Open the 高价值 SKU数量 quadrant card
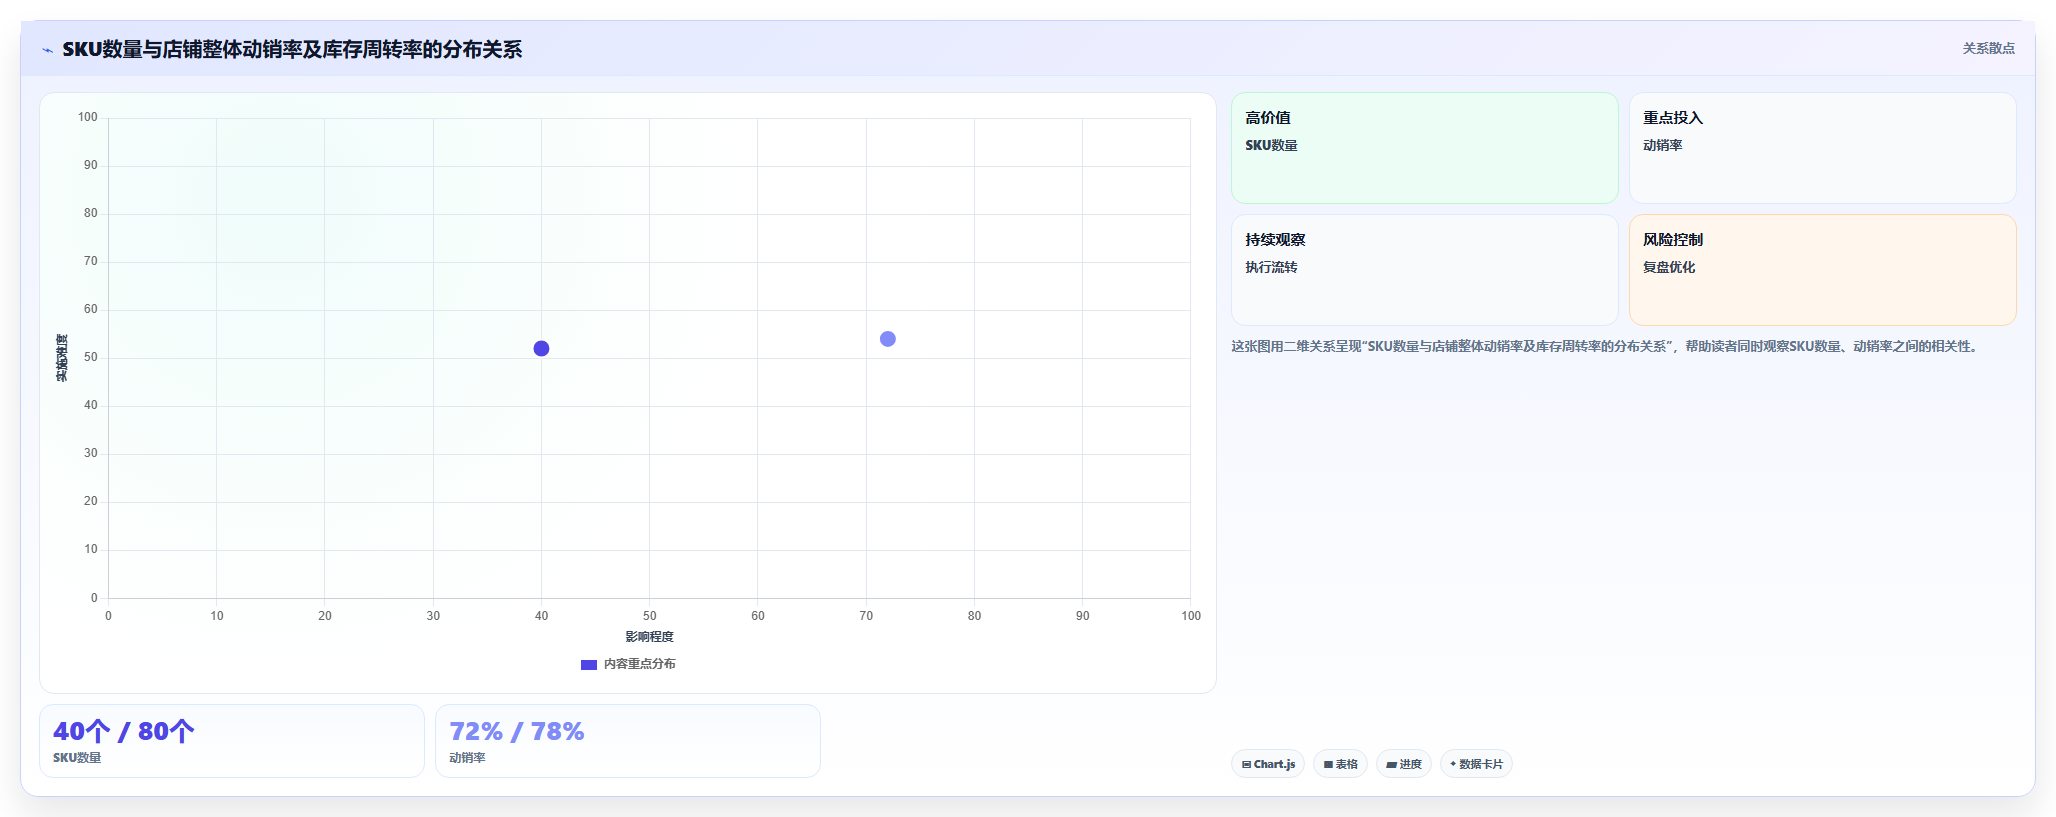 point(1425,148)
